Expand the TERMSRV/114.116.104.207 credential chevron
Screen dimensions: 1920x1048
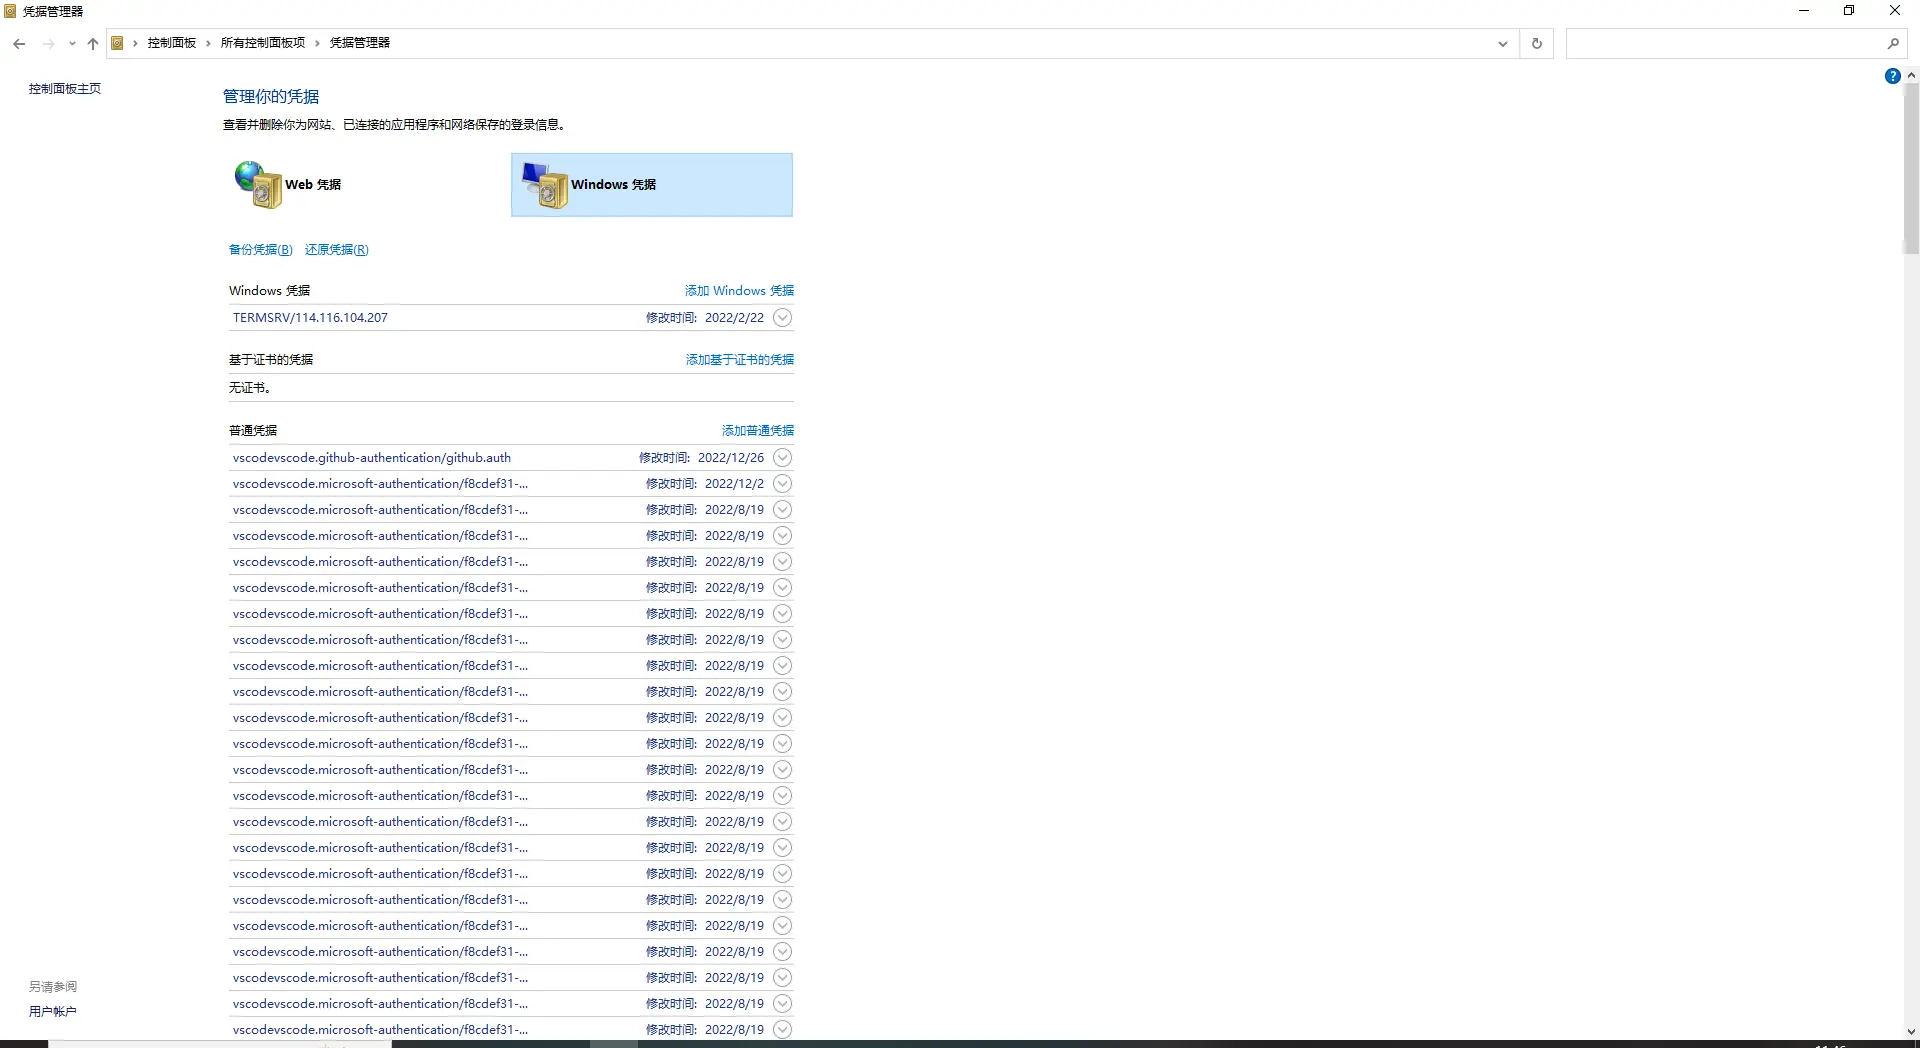coord(783,318)
